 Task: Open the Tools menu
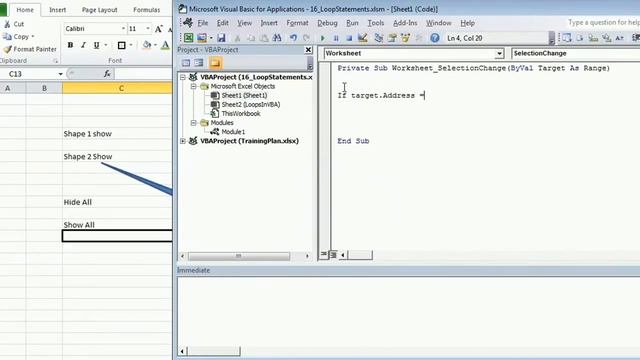(x=376, y=23)
